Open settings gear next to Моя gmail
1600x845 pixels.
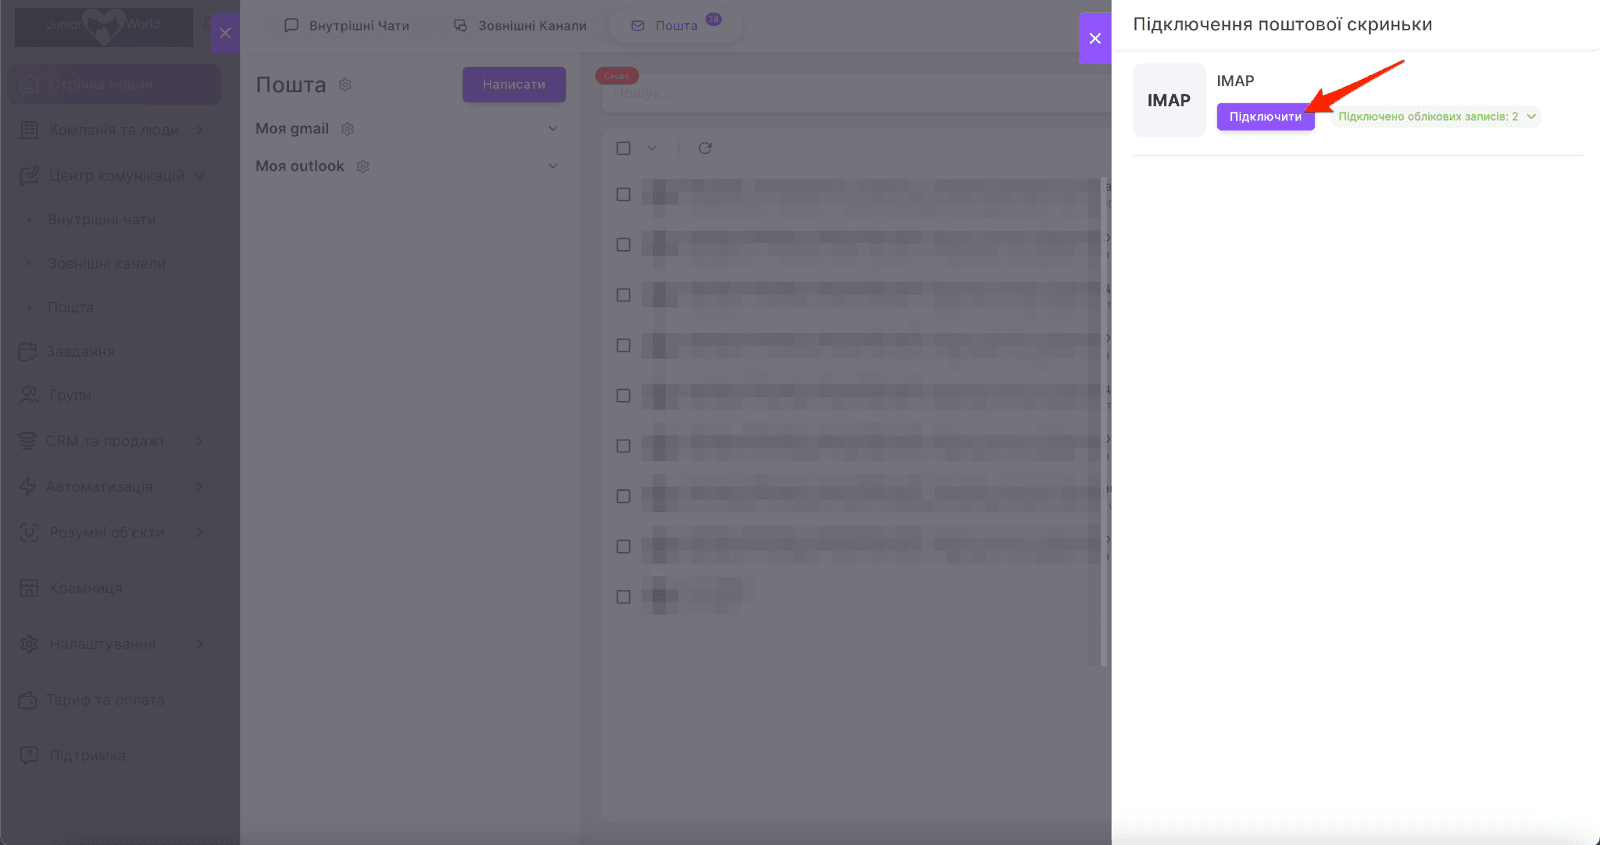pos(347,129)
